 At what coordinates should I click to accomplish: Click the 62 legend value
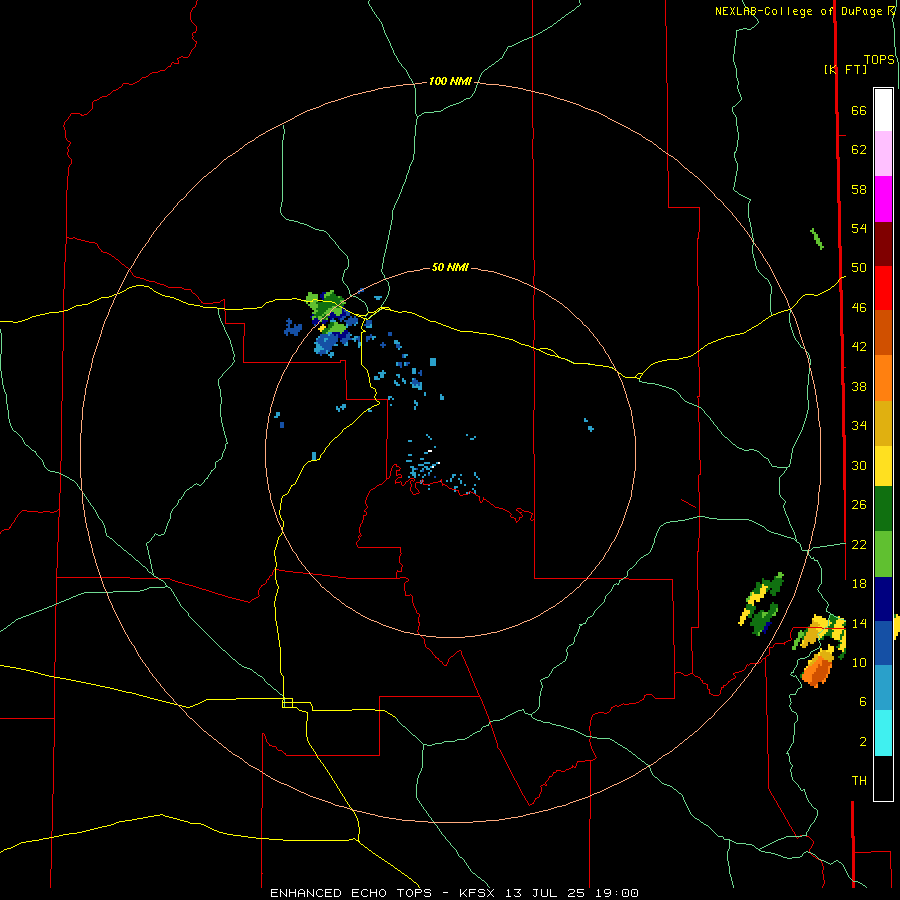[859, 150]
